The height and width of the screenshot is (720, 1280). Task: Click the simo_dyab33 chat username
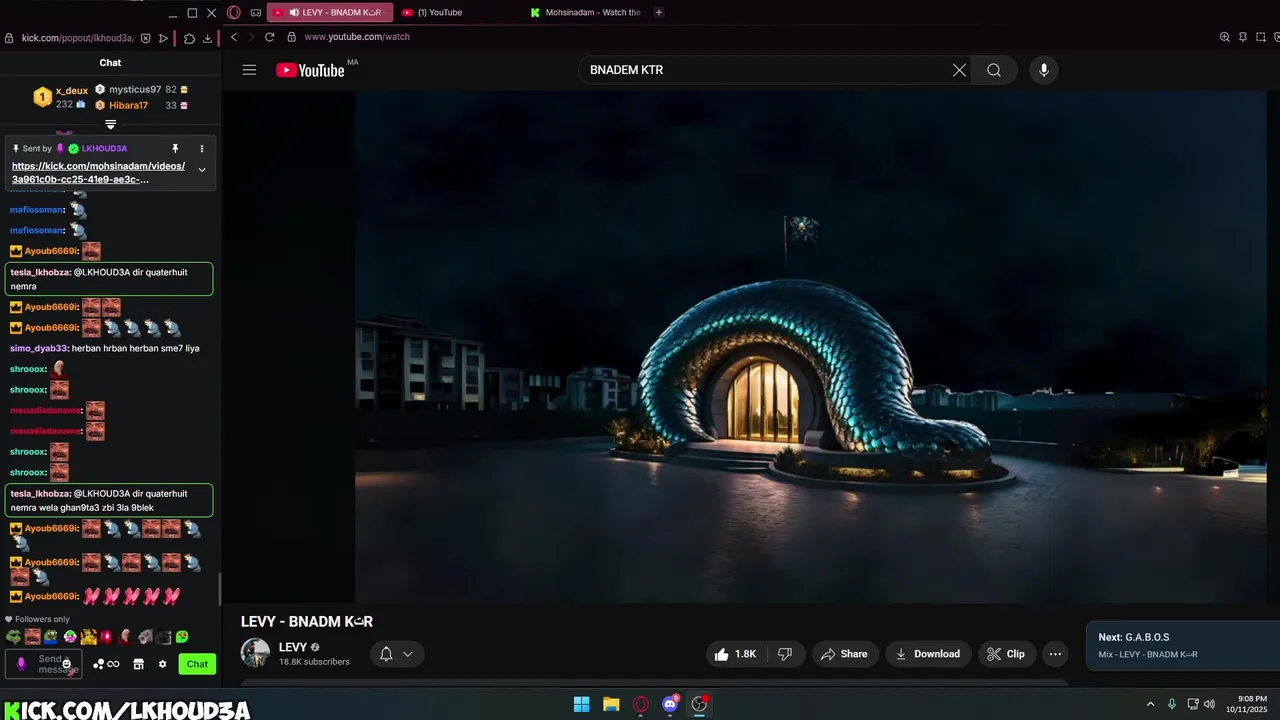(39, 348)
